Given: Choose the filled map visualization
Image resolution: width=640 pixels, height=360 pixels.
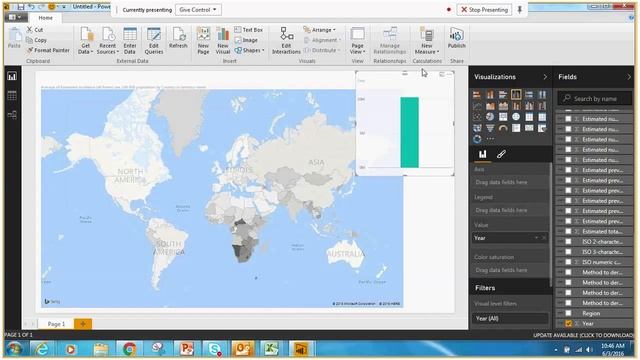Looking at the screenshot, I should [477, 128].
